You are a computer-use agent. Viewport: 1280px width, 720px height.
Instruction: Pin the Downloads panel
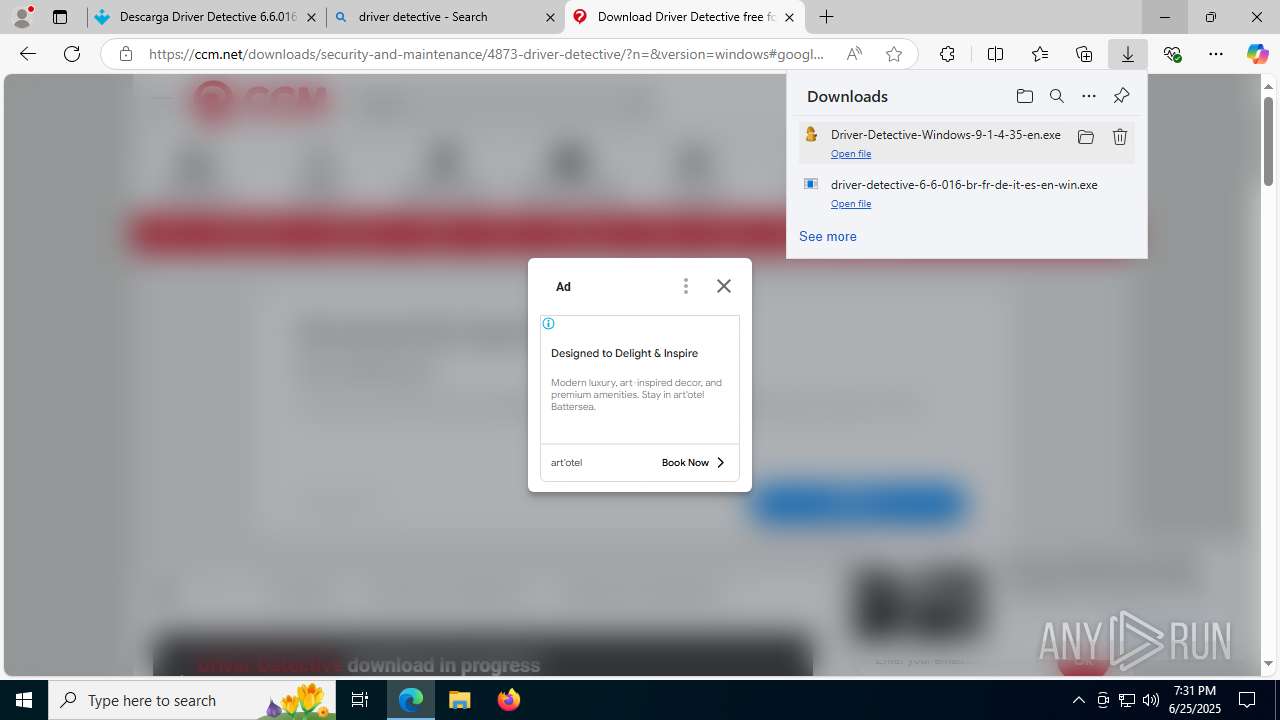[x=1121, y=96]
